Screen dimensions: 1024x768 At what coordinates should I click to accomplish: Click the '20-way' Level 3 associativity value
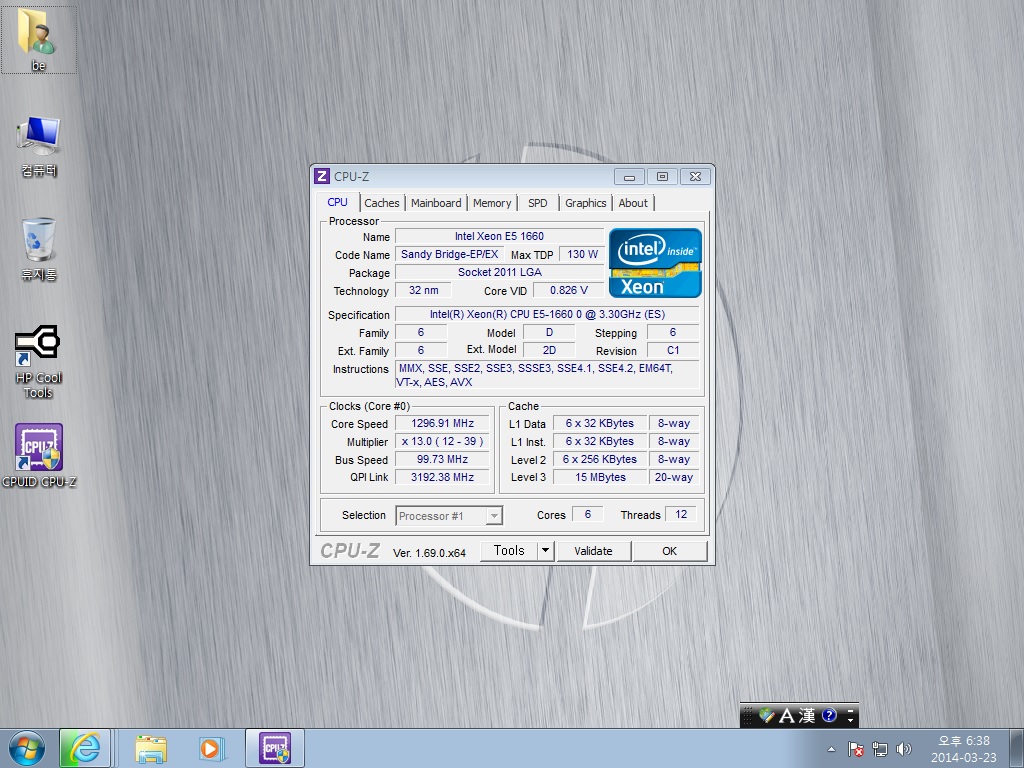pos(674,477)
